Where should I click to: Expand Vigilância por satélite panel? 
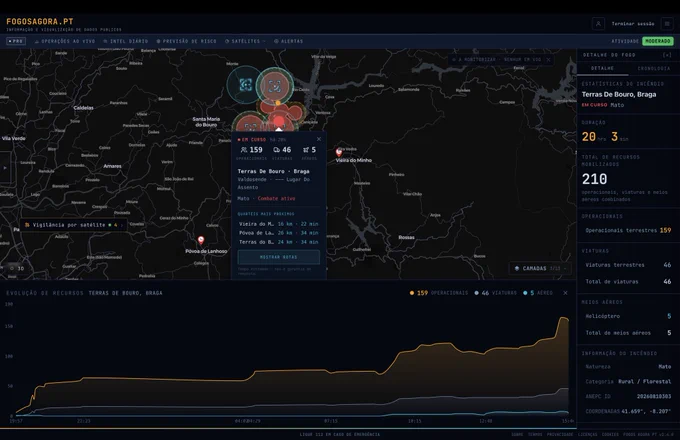pos(74,225)
